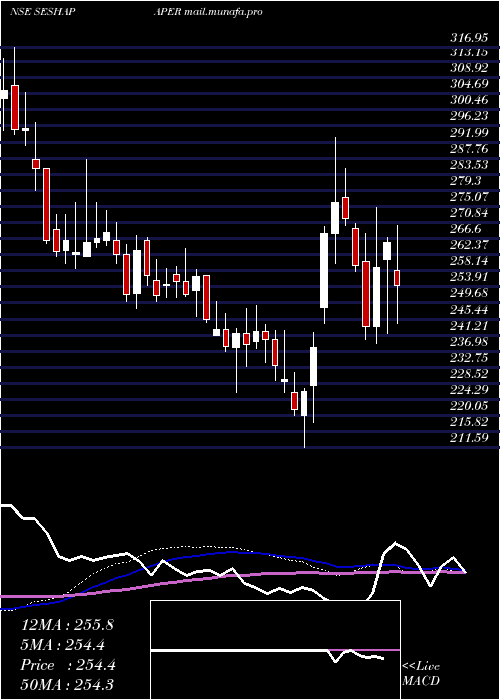Select the 228.52 axis value
Viewport: 500px width, 700px height.
pos(469,374)
